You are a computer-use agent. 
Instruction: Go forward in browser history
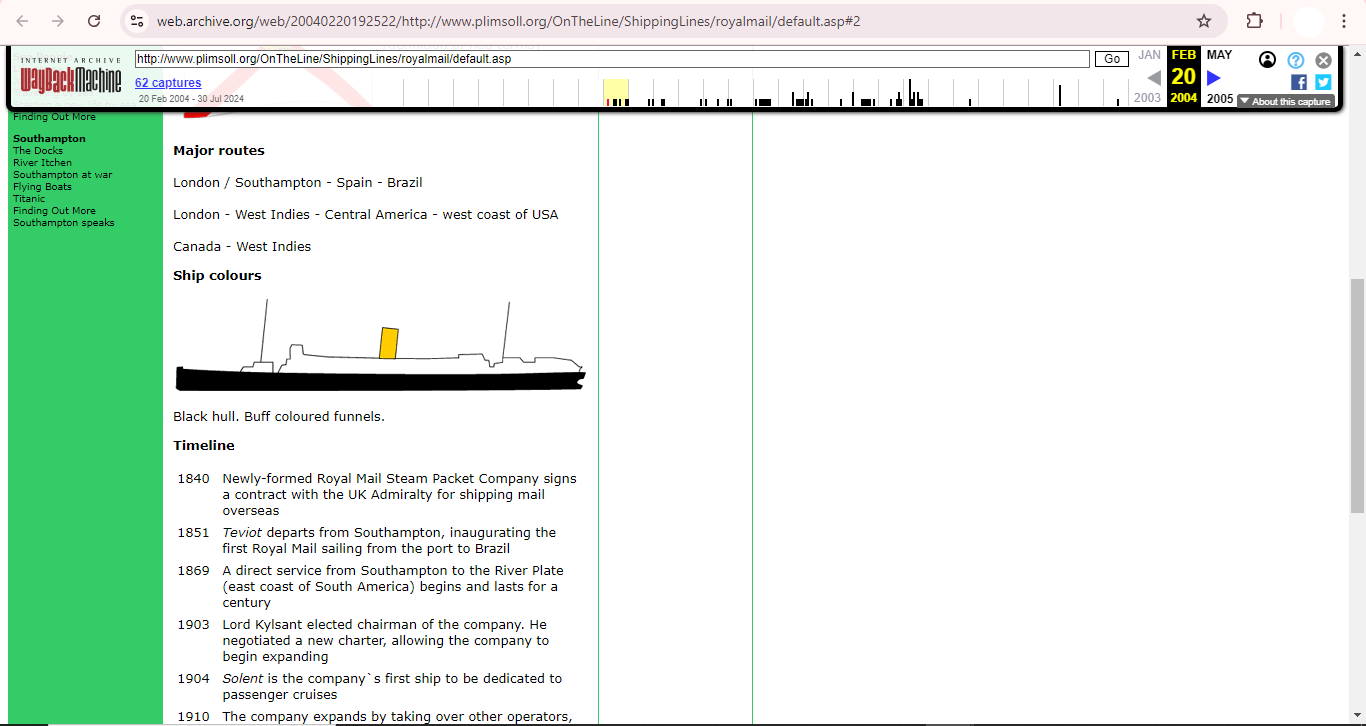[58, 21]
